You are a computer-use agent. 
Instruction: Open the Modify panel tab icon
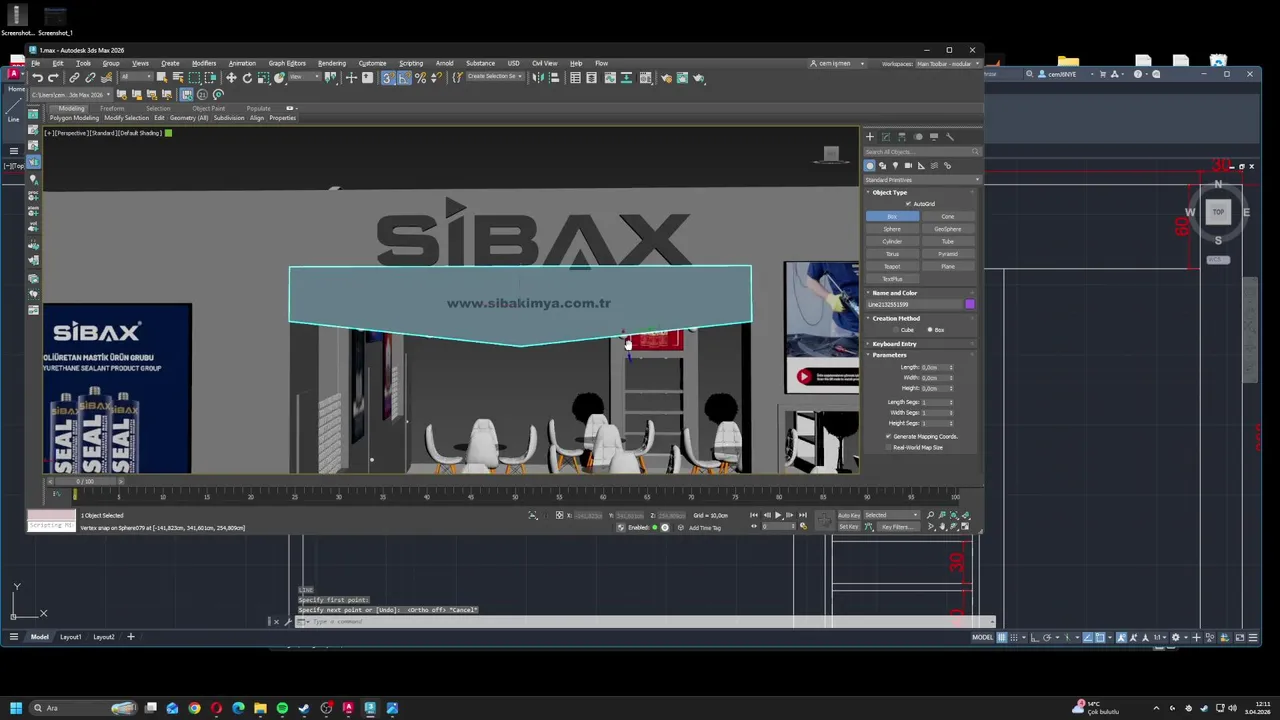[886, 137]
